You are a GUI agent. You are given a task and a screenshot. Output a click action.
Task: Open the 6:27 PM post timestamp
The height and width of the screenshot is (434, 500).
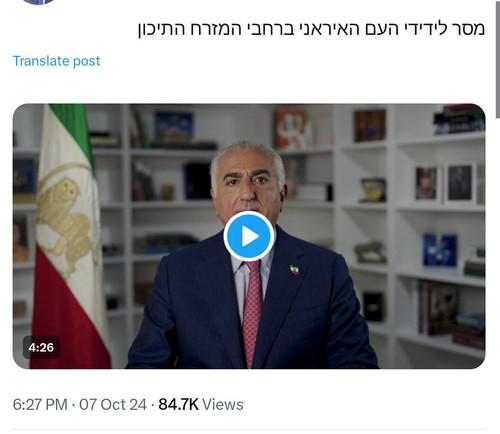point(40,404)
